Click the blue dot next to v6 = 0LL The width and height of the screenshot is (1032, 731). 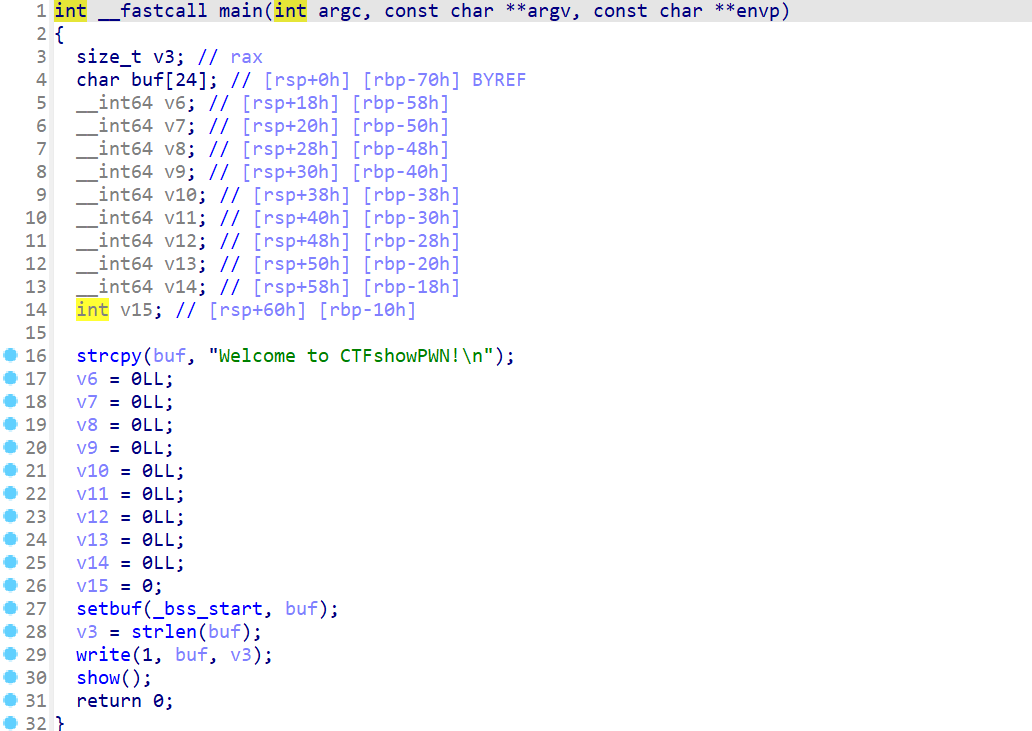coord(10,379)
